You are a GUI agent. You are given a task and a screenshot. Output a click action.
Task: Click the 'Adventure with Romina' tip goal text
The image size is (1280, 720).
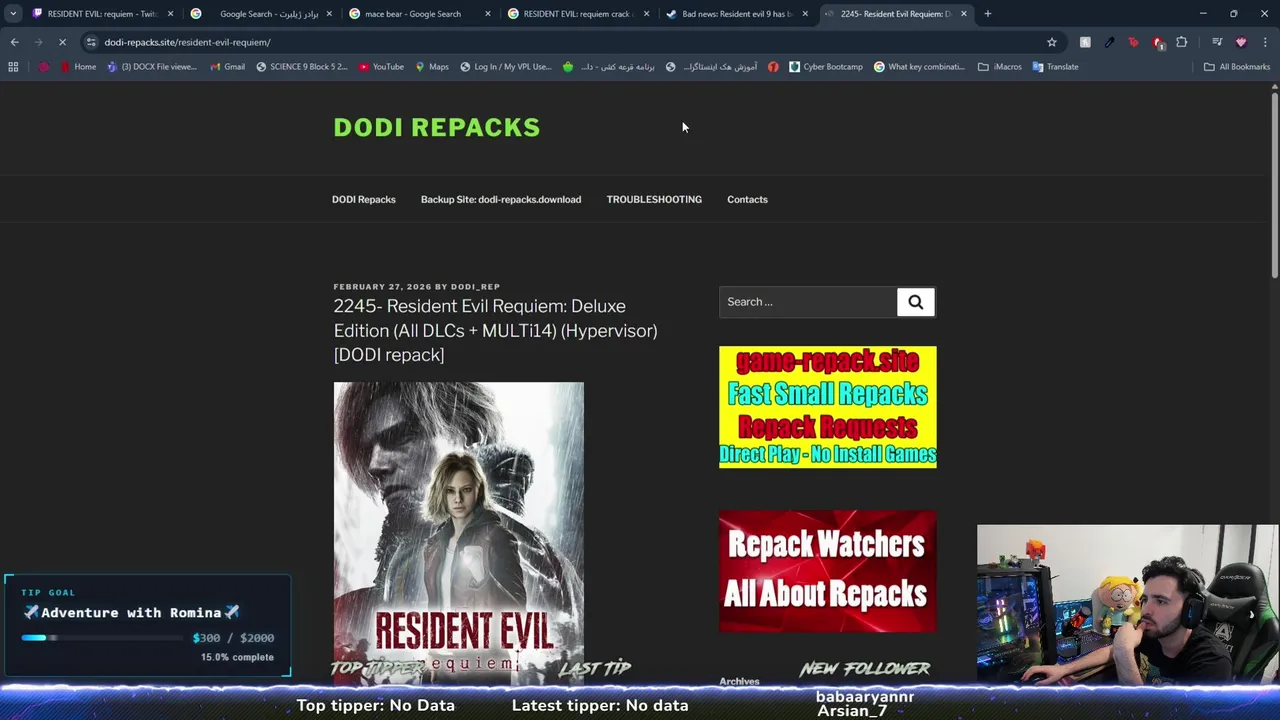[131, 612]
